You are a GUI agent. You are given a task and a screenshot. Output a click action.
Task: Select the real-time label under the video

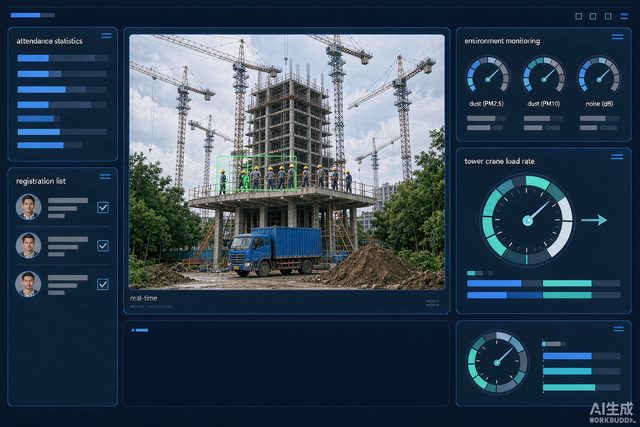click(x=143, y=298)
